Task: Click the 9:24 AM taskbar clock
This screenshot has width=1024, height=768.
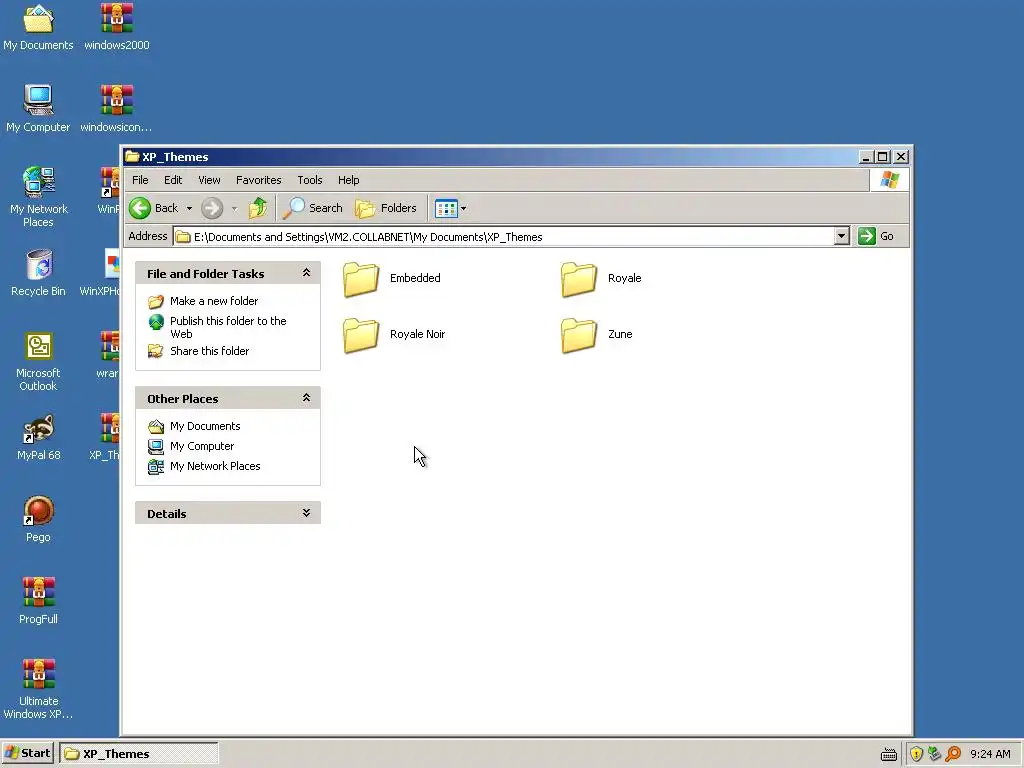Action: point(990,754)
